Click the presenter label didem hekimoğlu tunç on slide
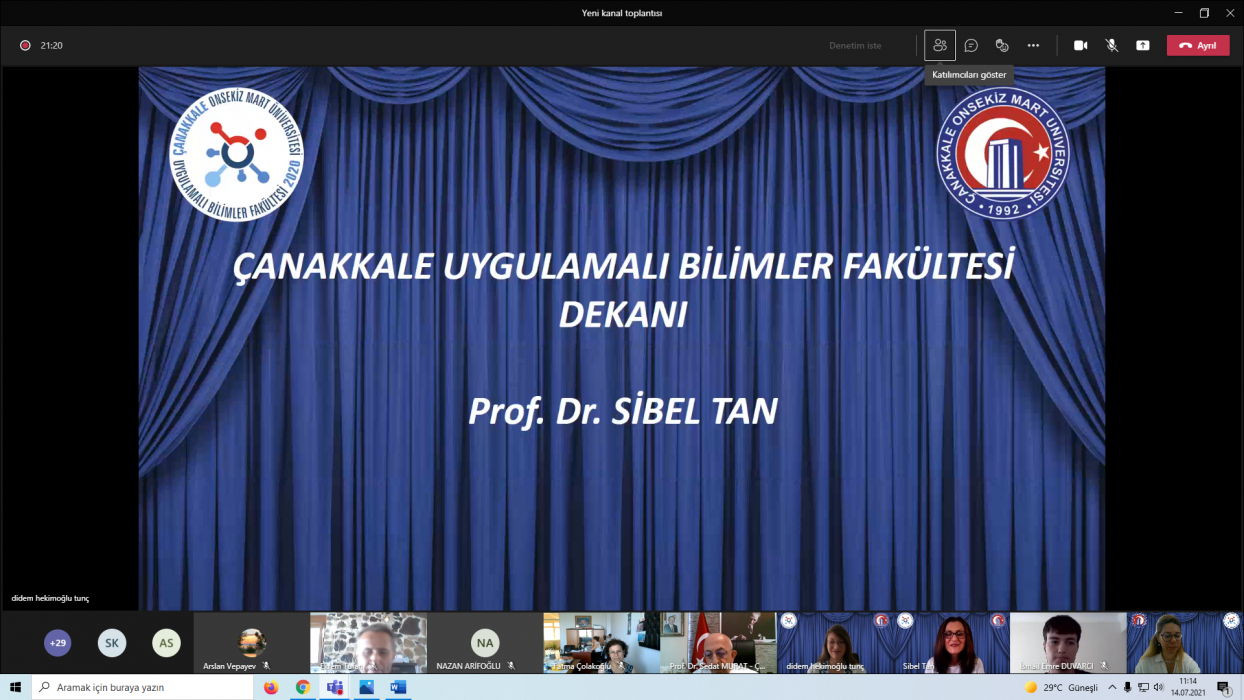 (50, 598)
